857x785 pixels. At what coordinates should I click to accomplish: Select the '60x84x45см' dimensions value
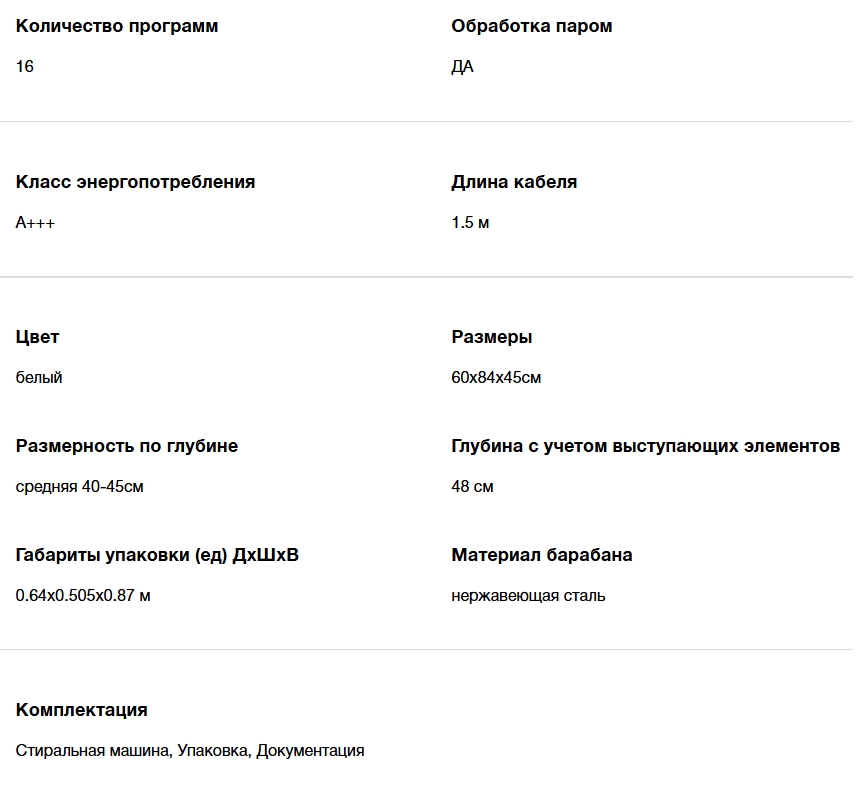coord(496,378)
